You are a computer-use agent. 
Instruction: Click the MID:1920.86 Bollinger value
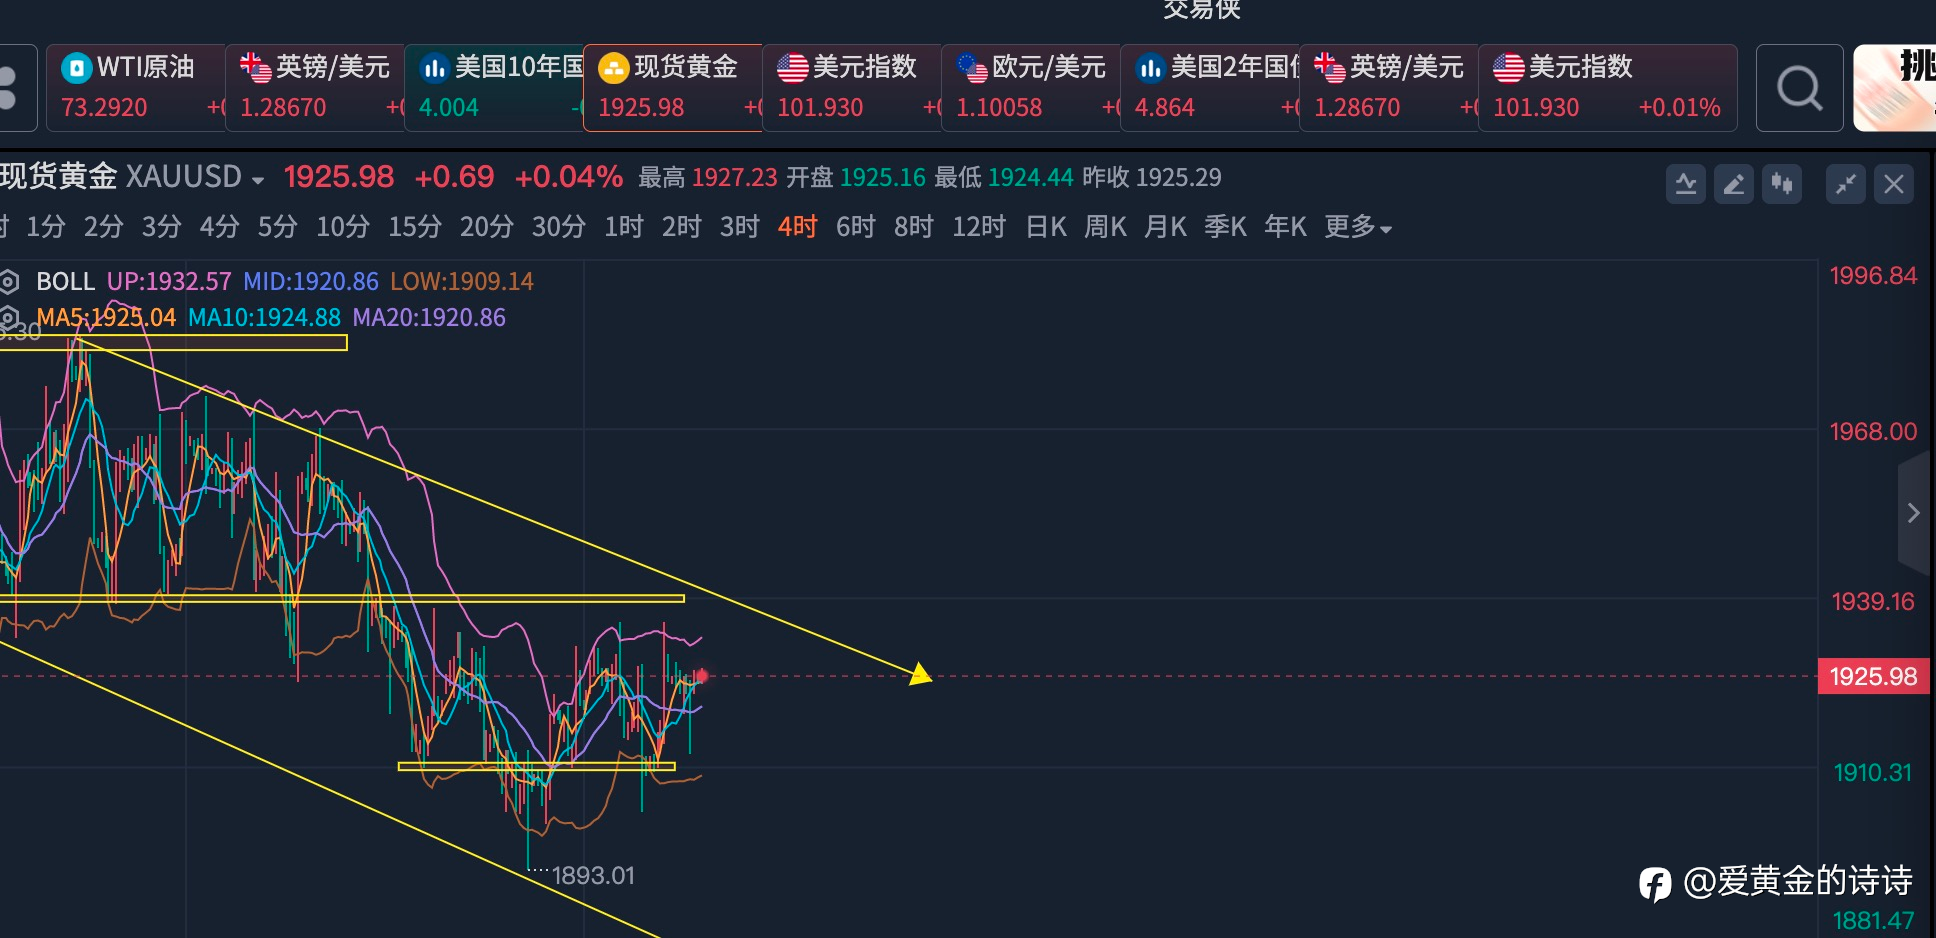click(x=311, y=281)
